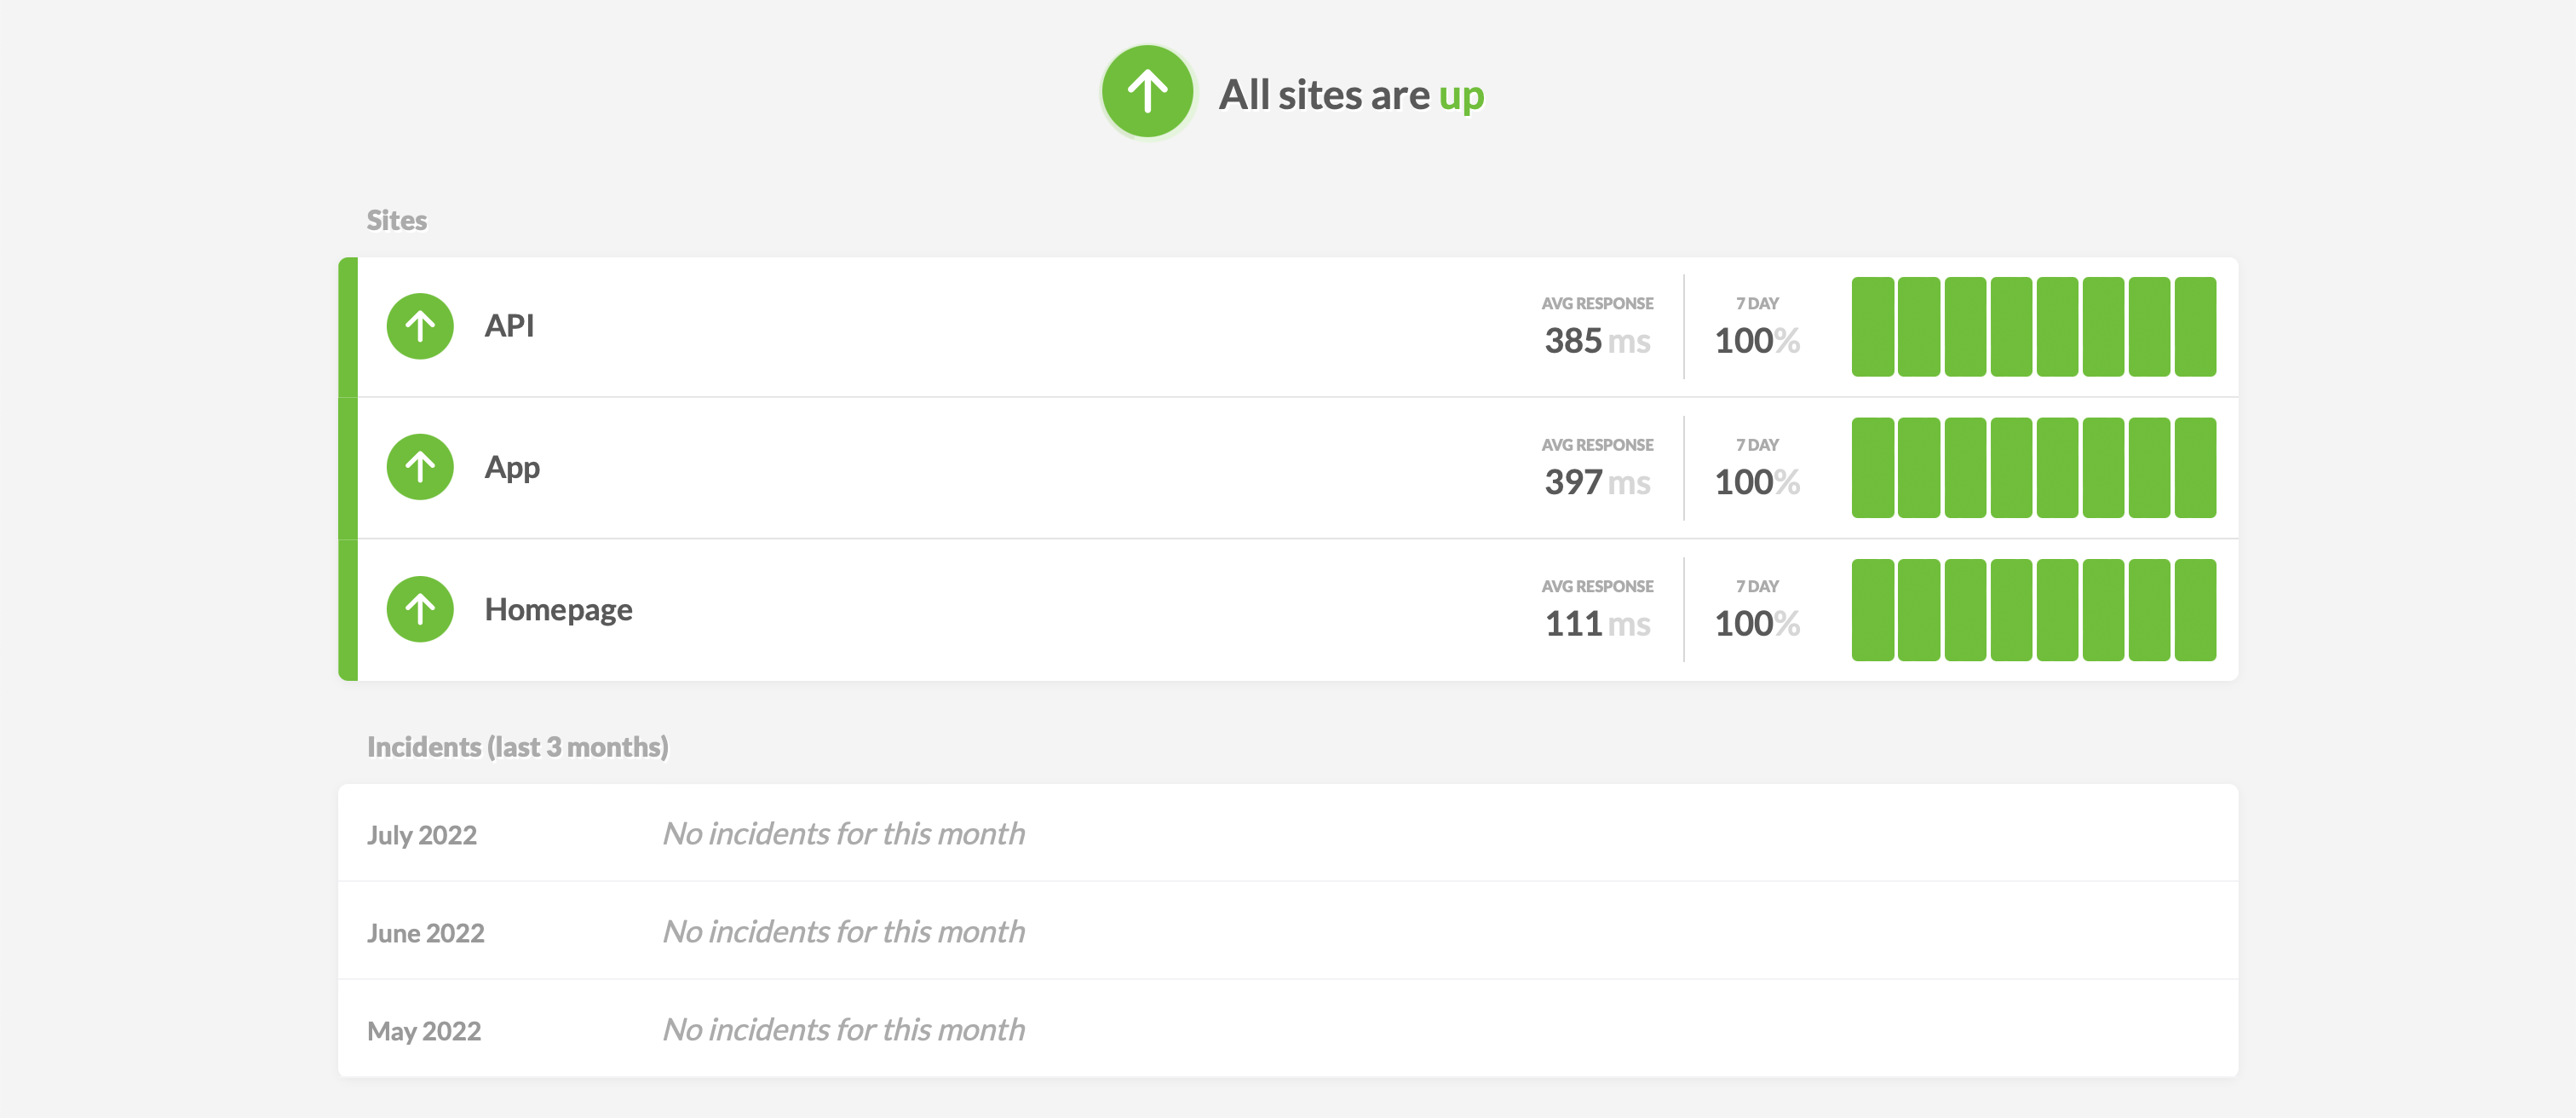2576x1118 pixels.
Task: Click the last uptime bar for App
Action: [2195, 468]
